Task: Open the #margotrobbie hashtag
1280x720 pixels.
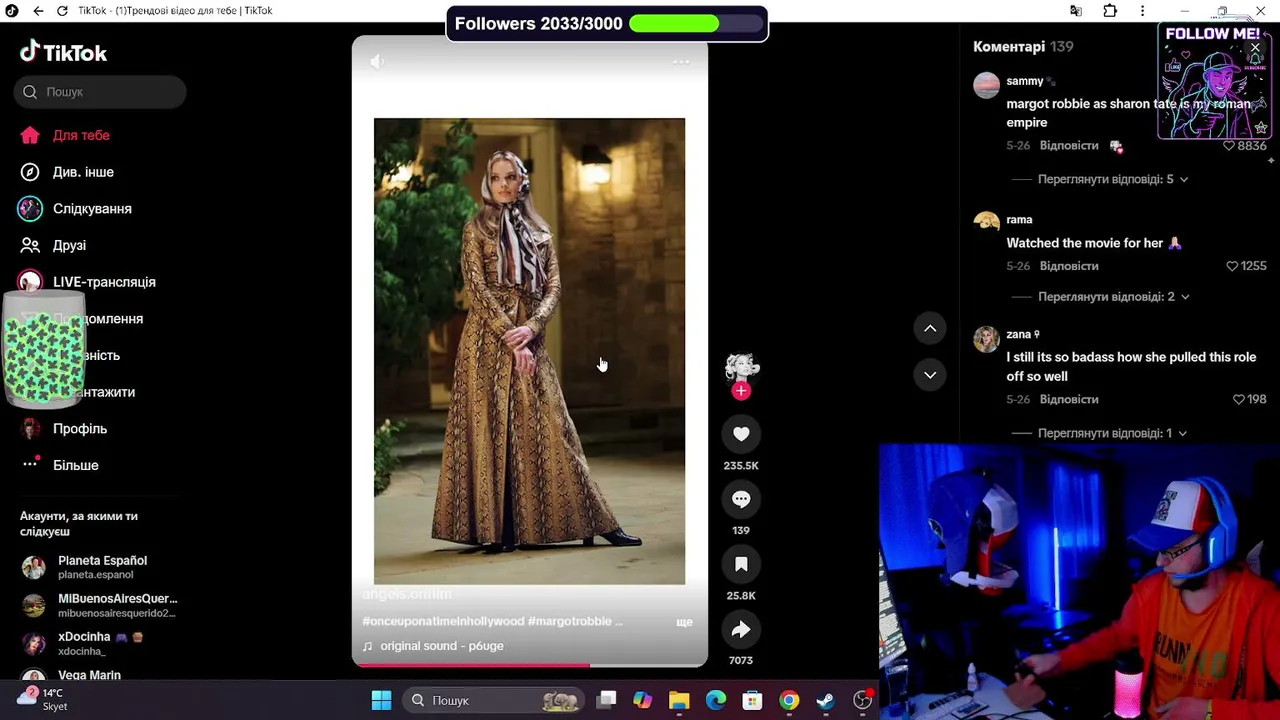Action: (570, 622)
